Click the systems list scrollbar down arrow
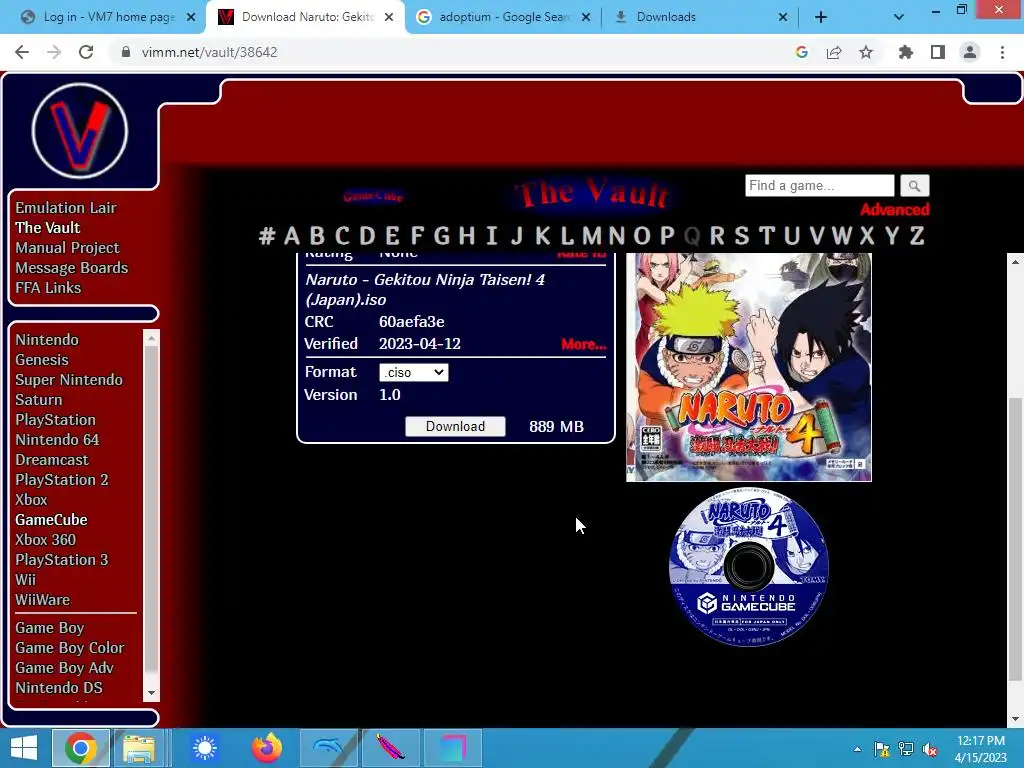This screenshot has width=1024, height=768. pyautogui.click(x=152, y=693)
